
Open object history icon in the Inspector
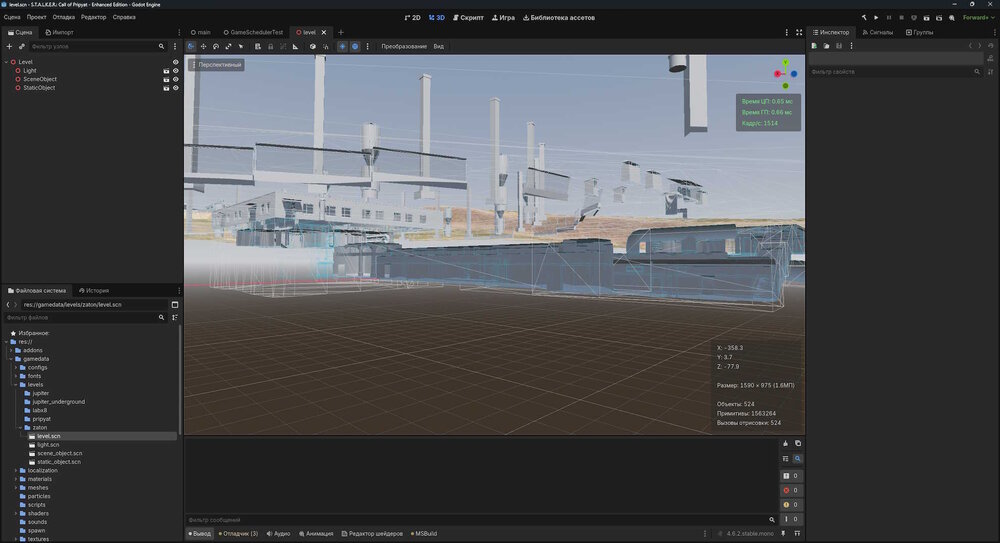[990, 46]
